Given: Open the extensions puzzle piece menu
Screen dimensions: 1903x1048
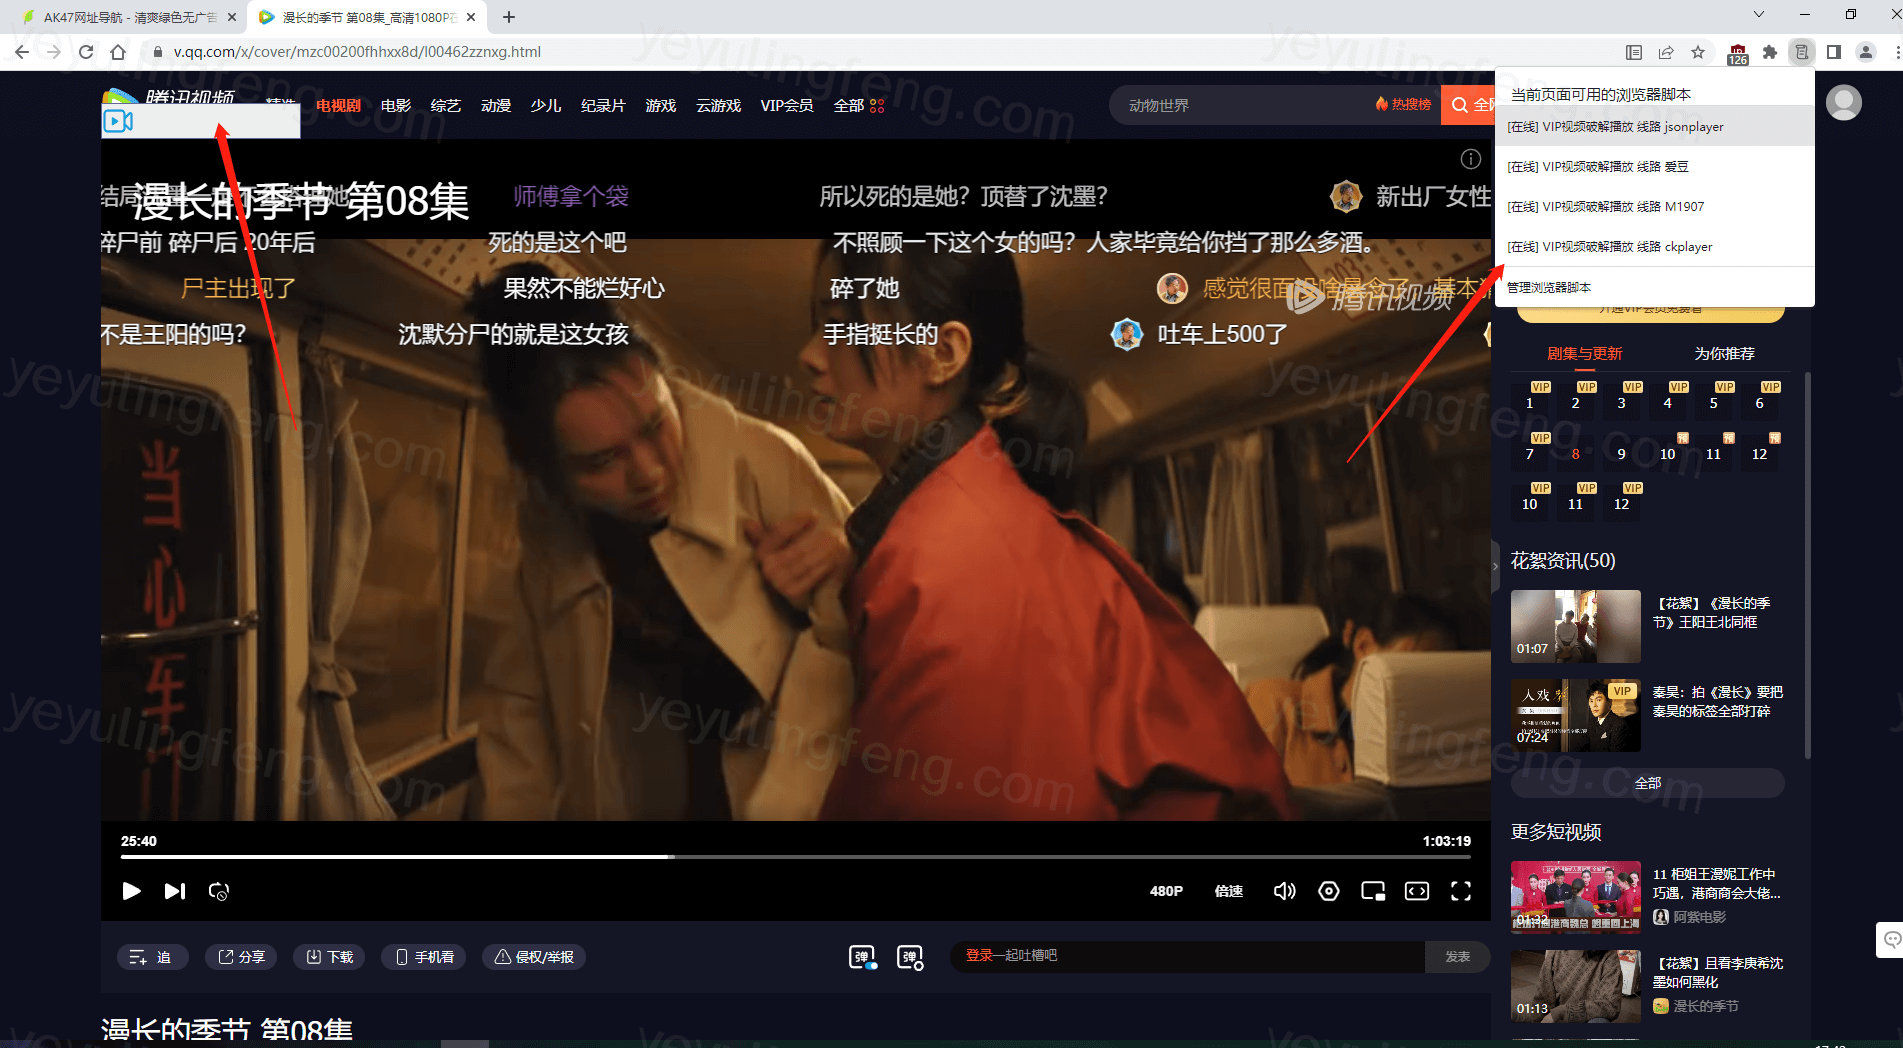Looking at the screenshot, I should click(1770, 52).
